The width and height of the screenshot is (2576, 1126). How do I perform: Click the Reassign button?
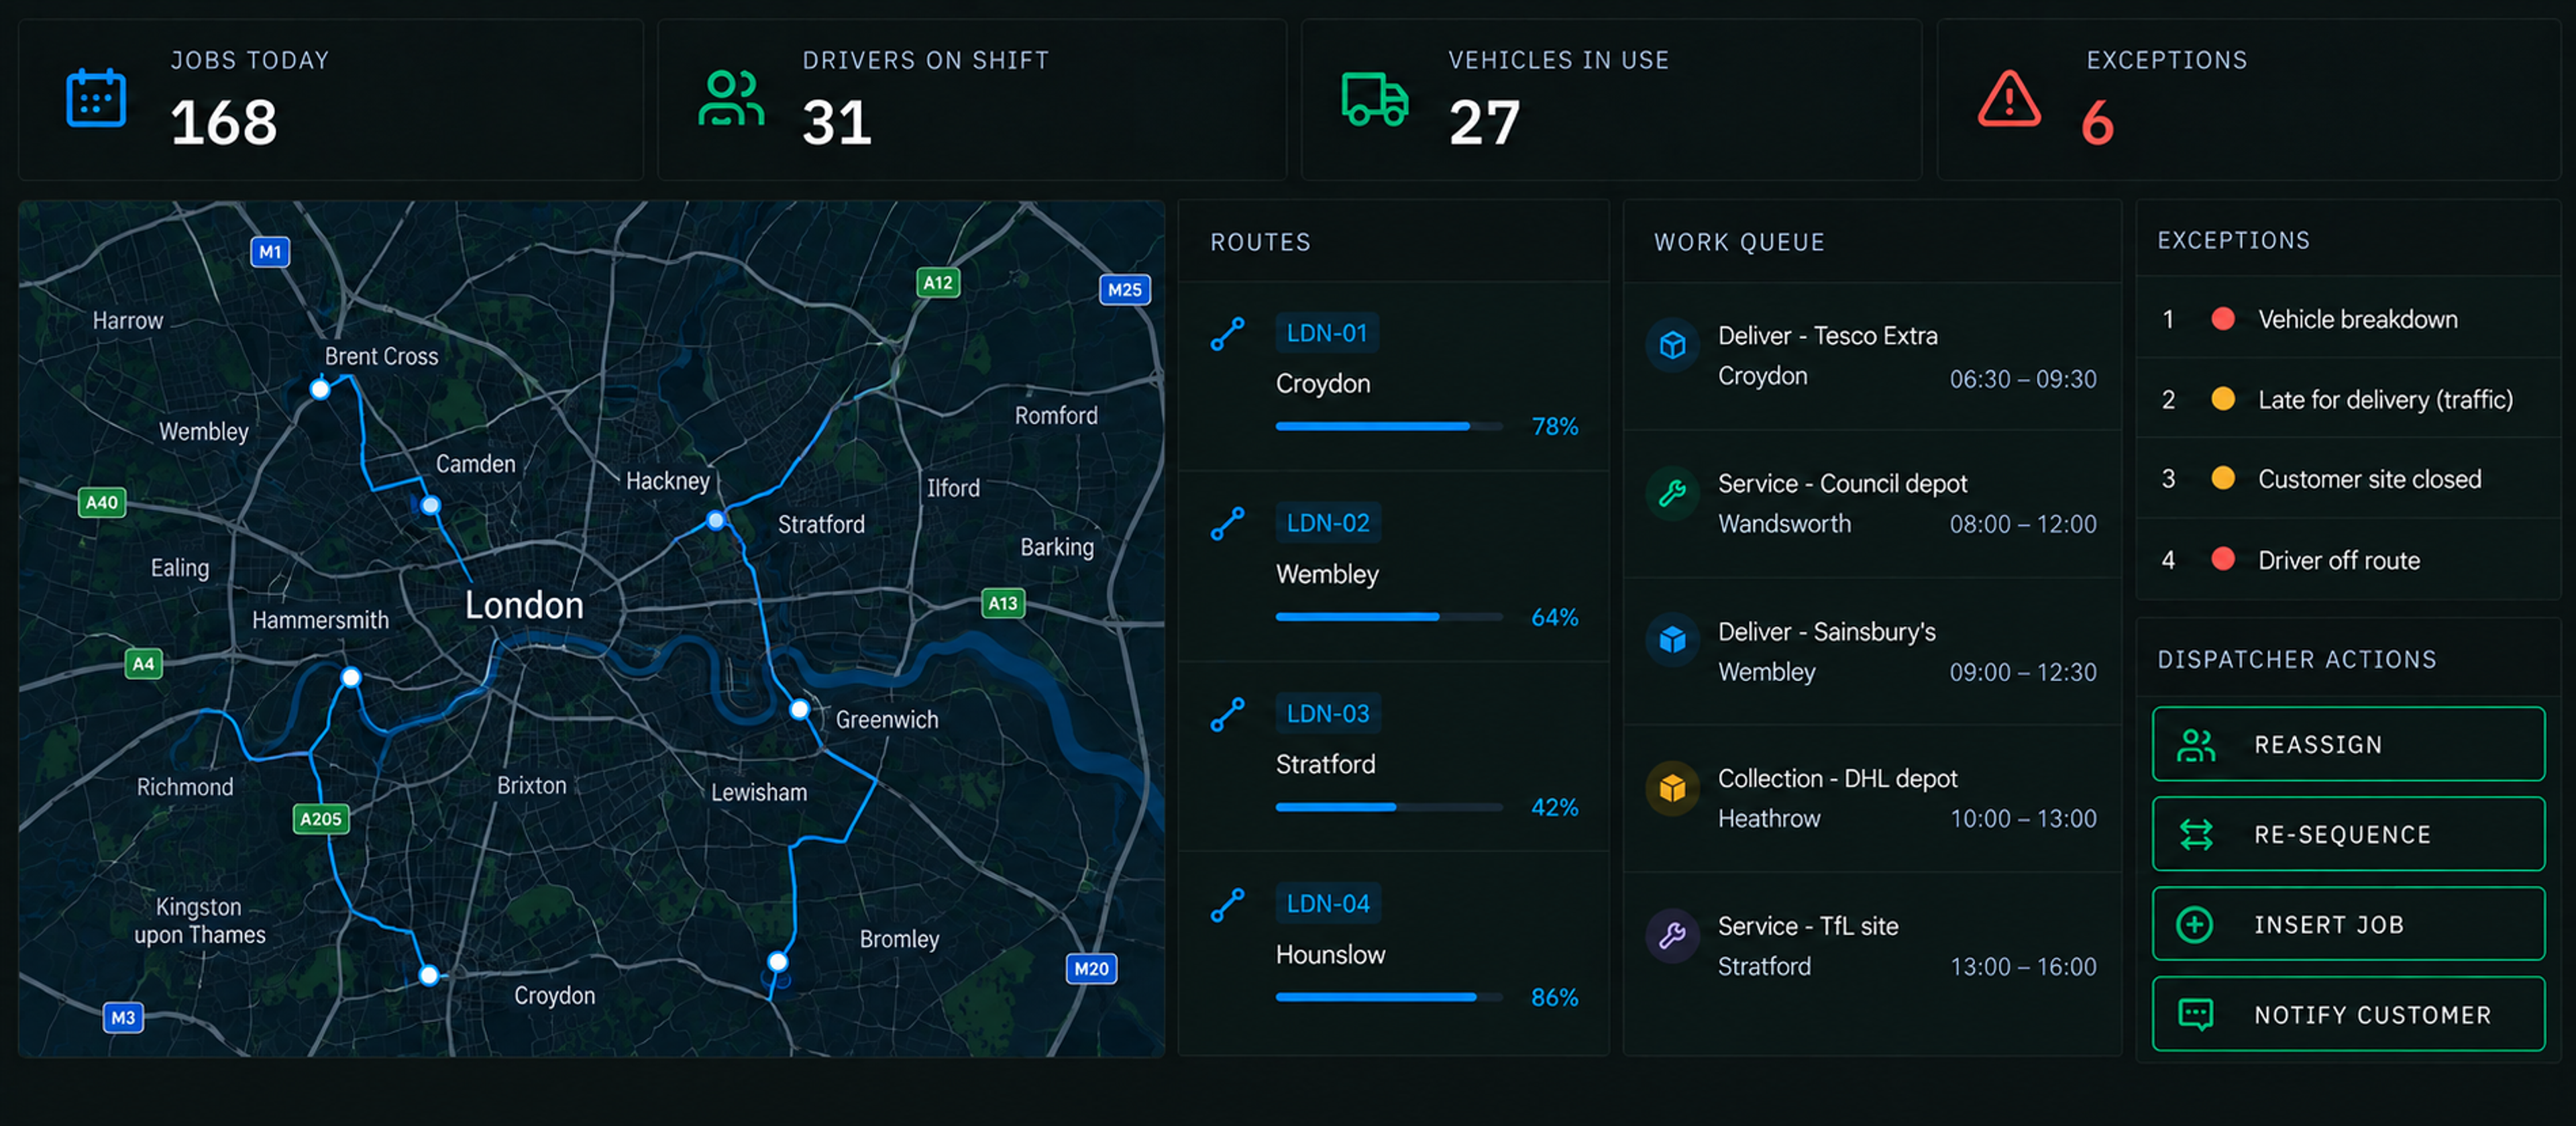coord(2348,744)
